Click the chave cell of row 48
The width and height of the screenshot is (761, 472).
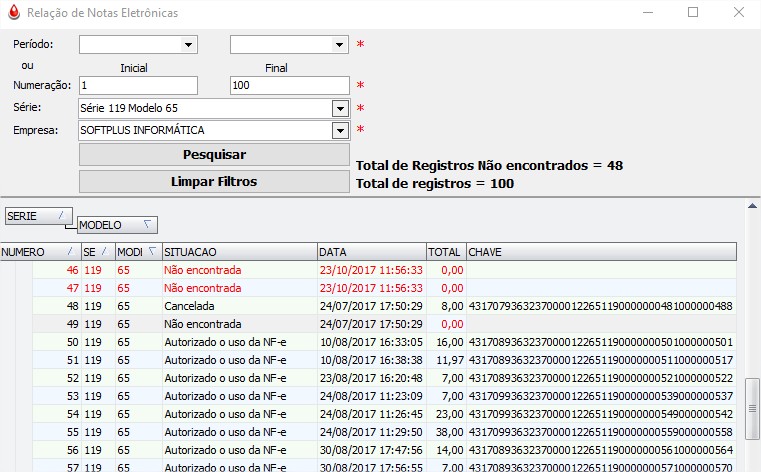[601, 306]
